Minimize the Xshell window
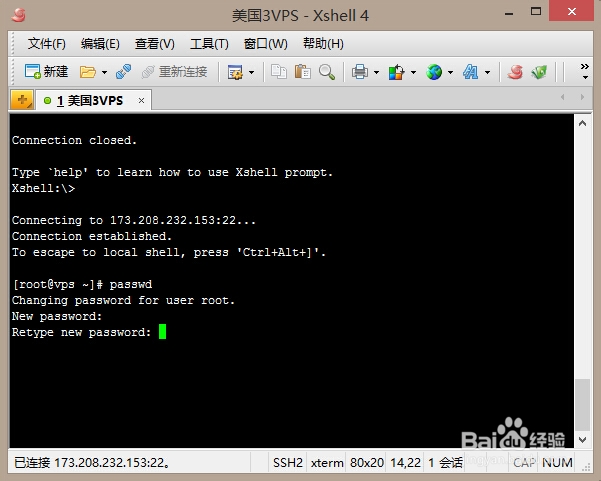This screenshot has height=481, width=601. pyautogui.click(x=509, y=14)
